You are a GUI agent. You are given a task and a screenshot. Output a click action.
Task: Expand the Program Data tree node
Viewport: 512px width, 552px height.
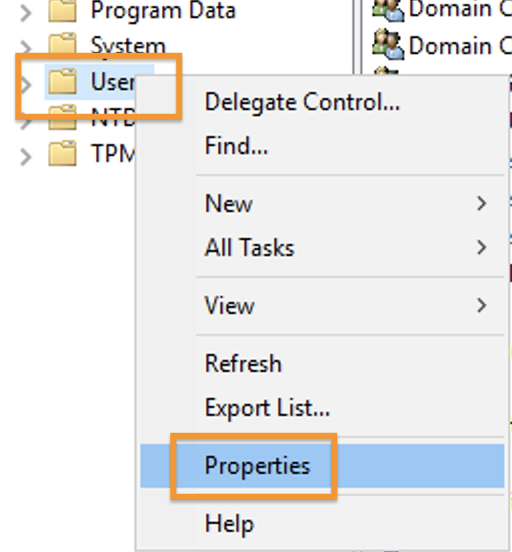[x=26, y=13]
